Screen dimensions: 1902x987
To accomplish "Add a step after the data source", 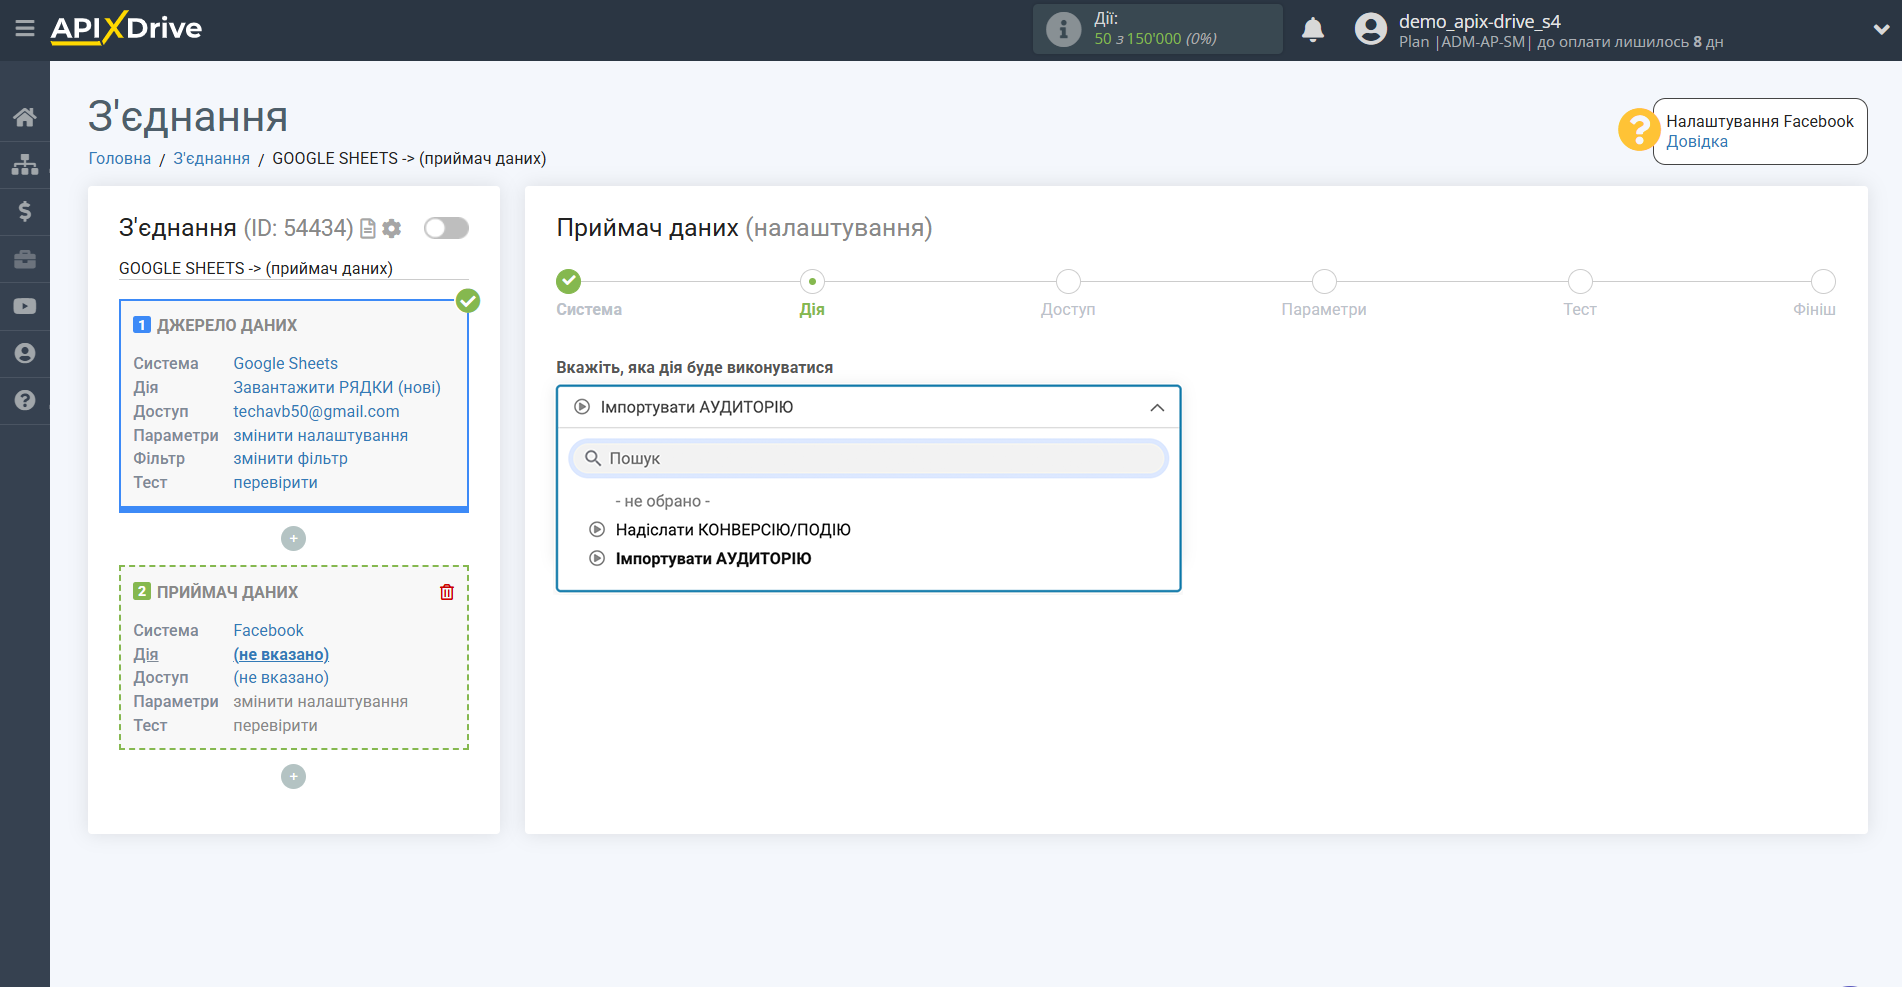I will click(x=293, y=539).
